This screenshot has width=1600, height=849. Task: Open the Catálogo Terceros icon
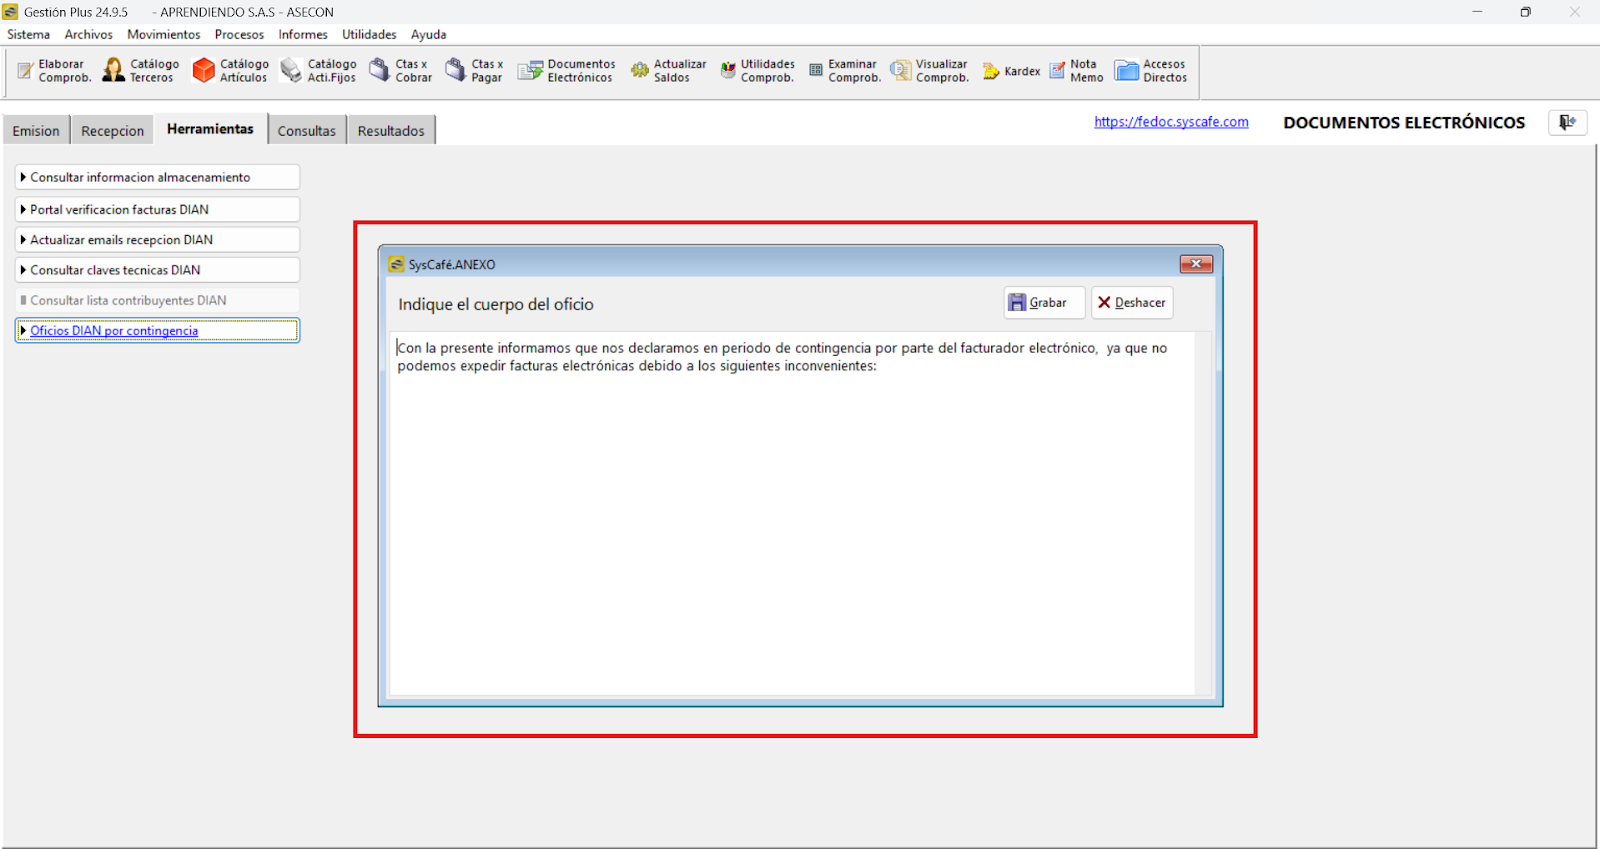(x=114, y=70)
